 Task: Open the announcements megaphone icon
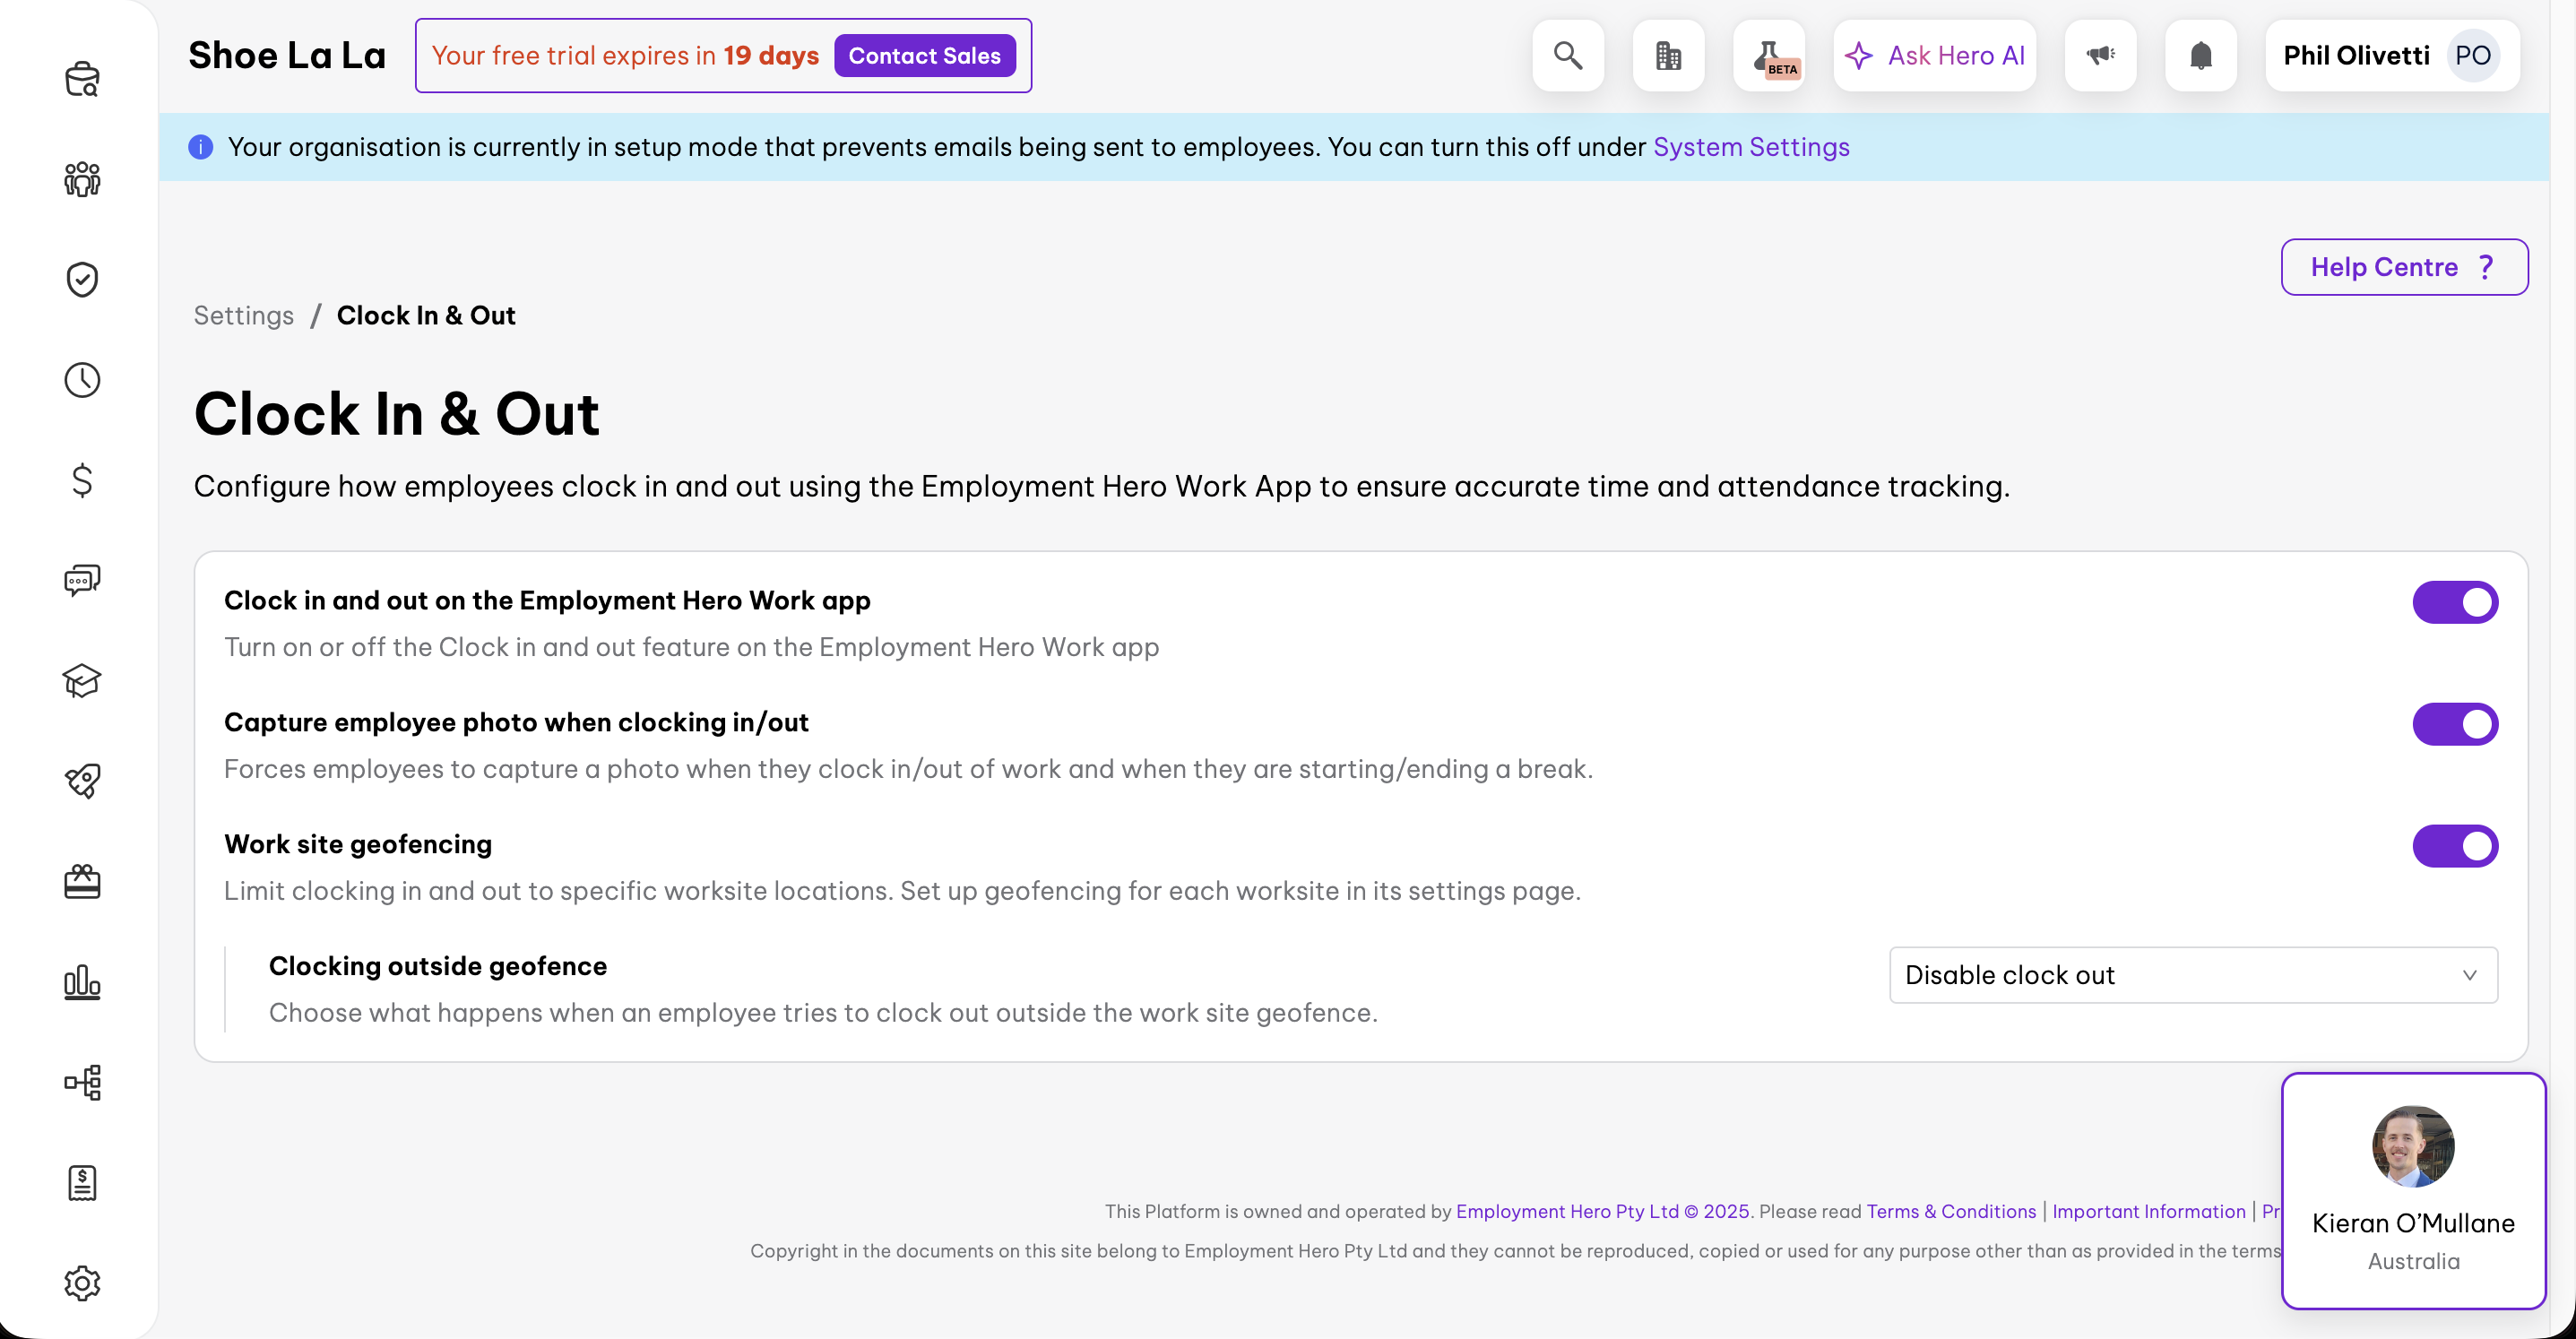coord(2100,55)
